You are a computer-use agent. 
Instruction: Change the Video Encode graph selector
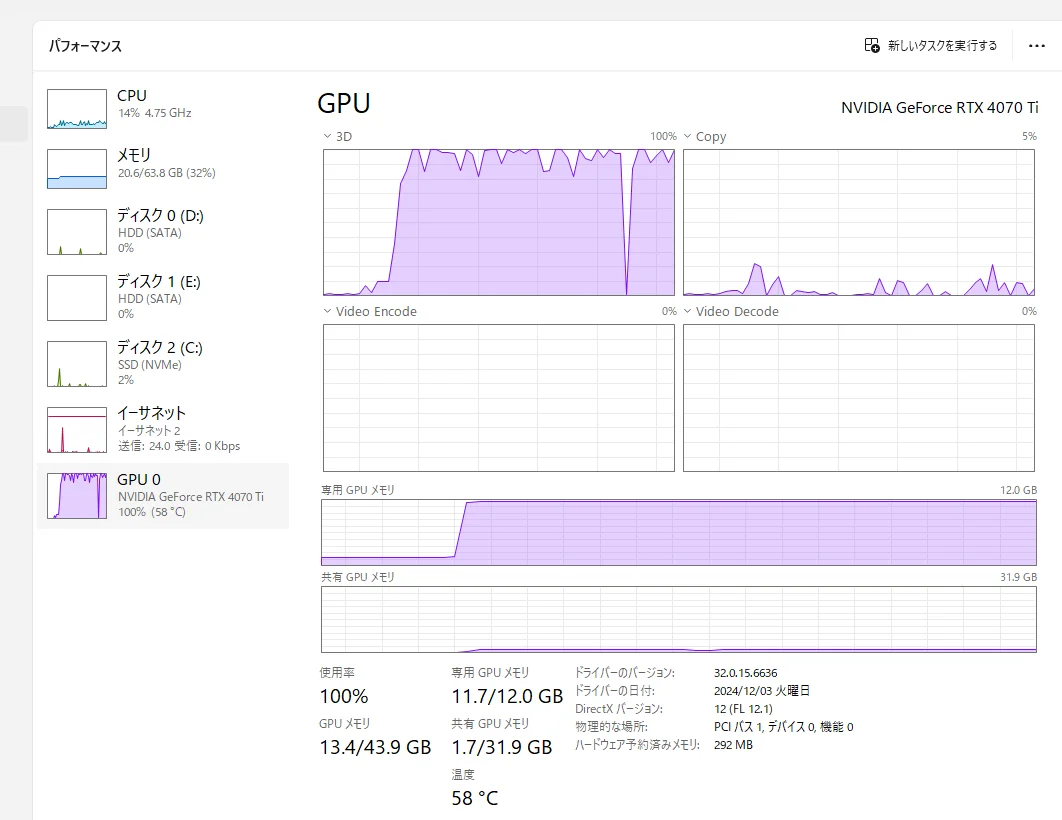(327, 311)
